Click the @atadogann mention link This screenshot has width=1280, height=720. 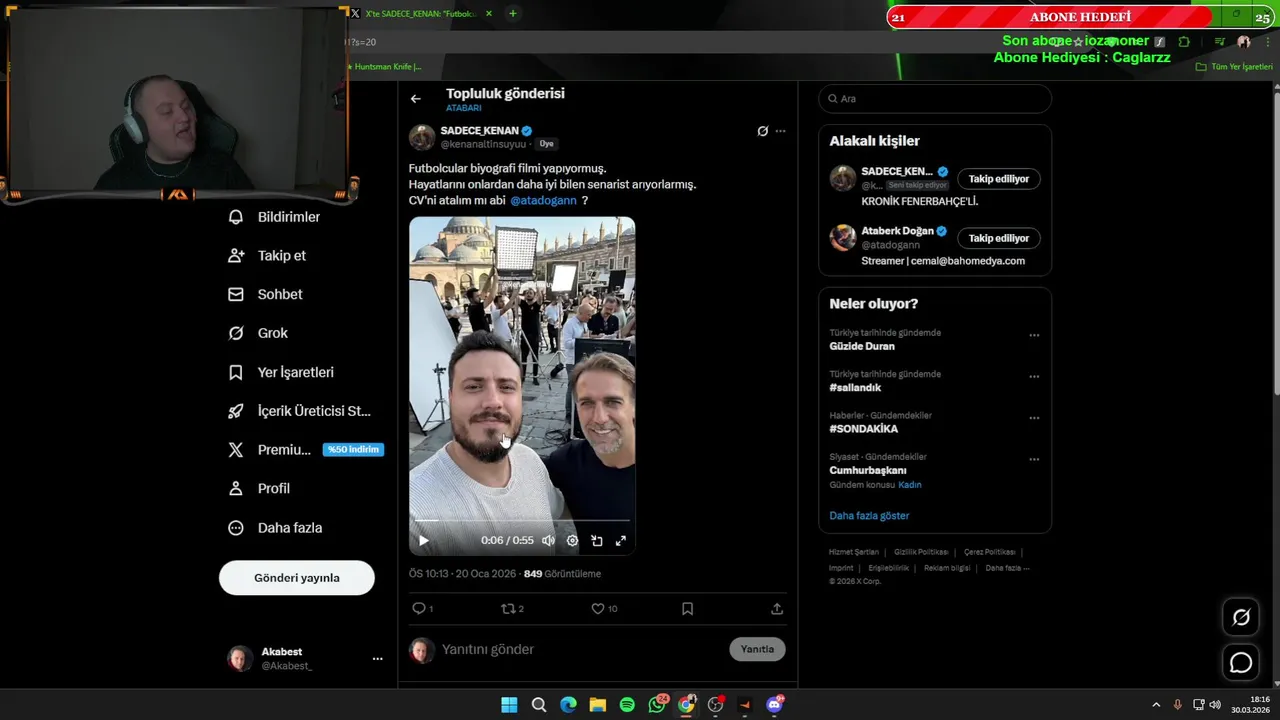tap(543, 200)
